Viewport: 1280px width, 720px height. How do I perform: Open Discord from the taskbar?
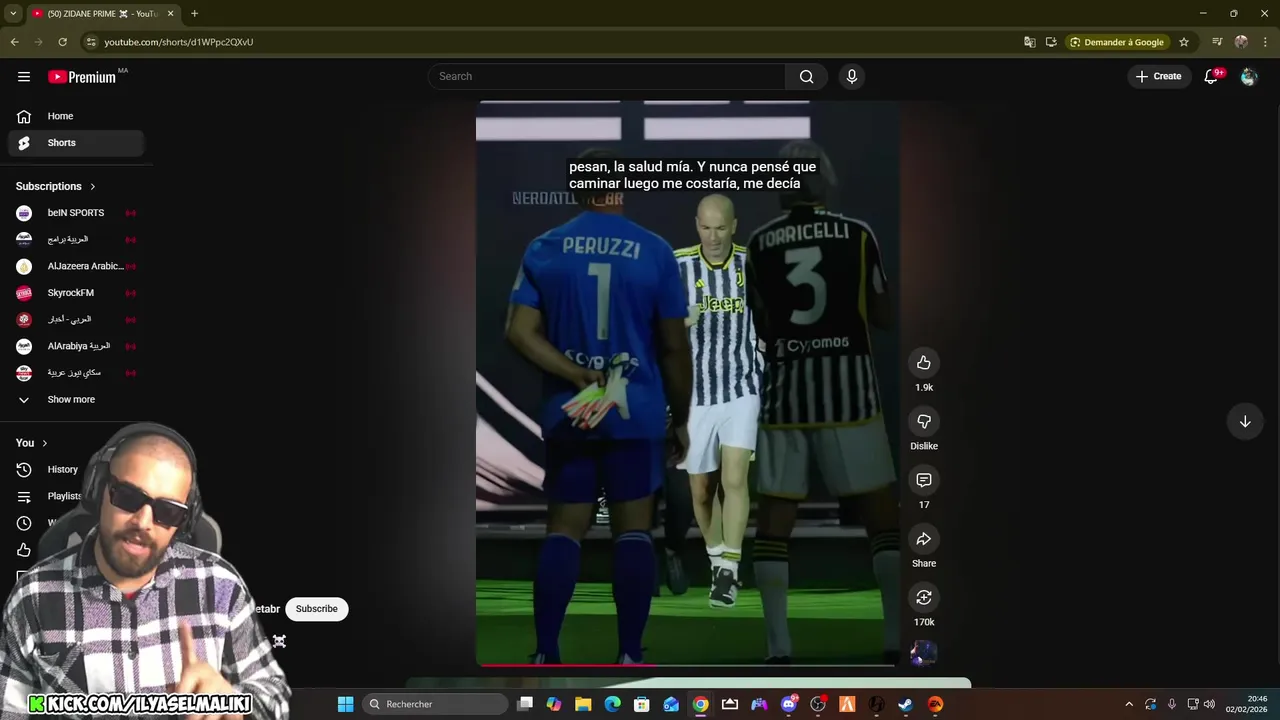(x=789, y=704)
